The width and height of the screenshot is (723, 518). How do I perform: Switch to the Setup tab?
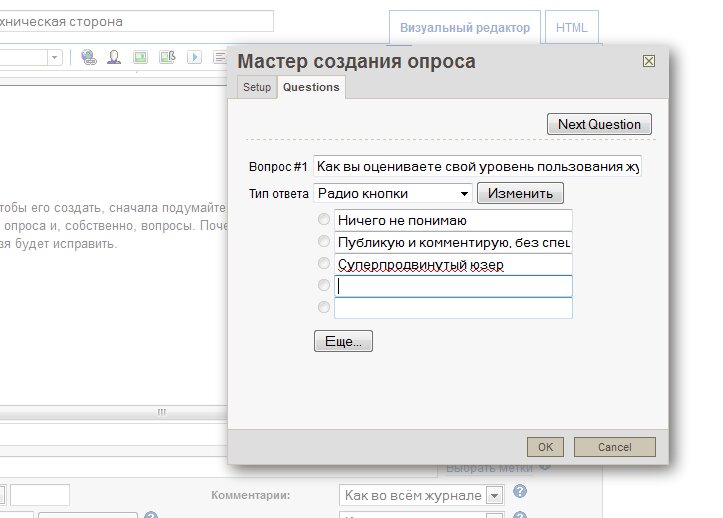click(x=257, y=87)
